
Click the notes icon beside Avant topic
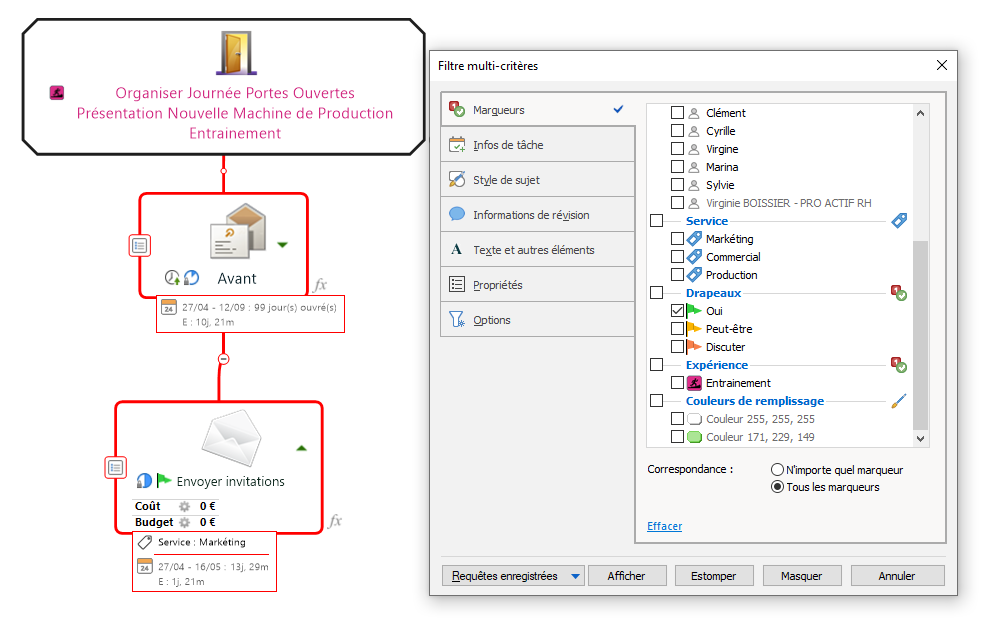140,245
